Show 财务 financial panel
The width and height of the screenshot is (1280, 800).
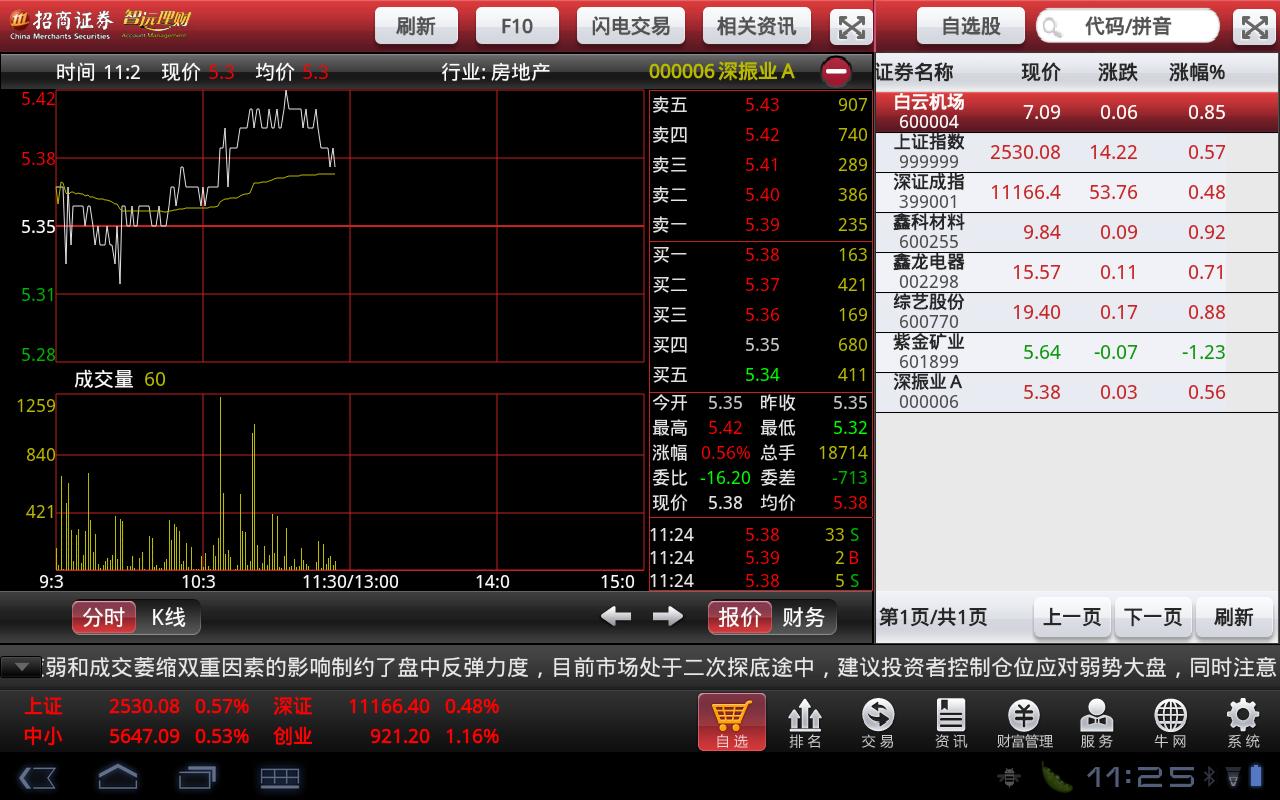(x=803, y=617)
